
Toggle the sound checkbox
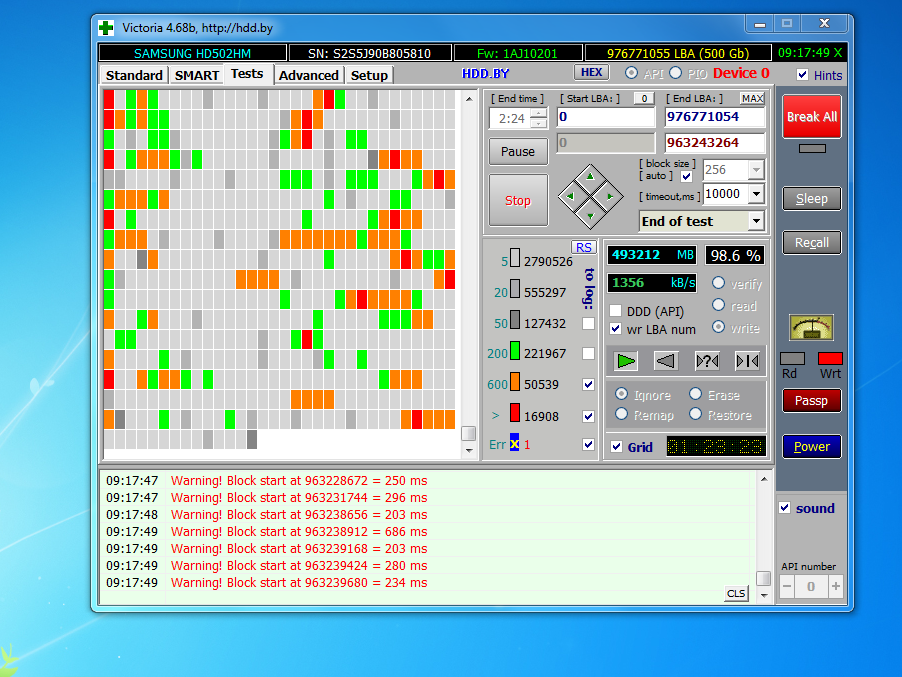click(785, 508)
